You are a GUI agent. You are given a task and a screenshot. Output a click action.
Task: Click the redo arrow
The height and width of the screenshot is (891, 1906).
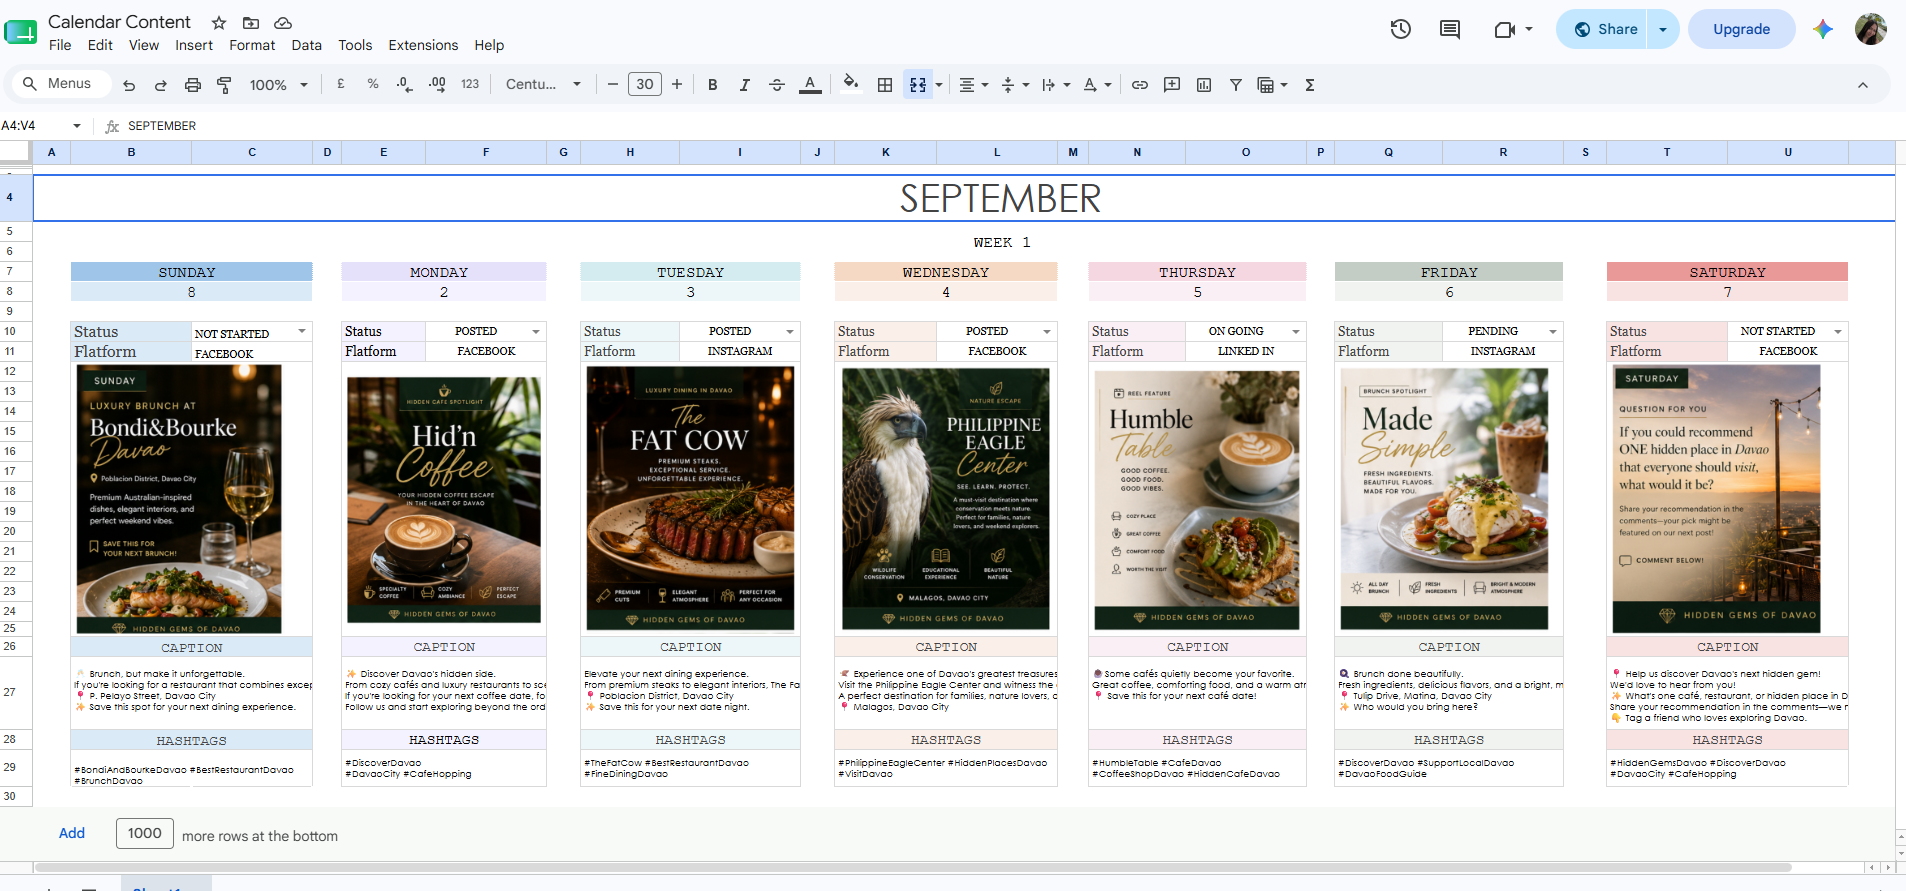[160, 85]
